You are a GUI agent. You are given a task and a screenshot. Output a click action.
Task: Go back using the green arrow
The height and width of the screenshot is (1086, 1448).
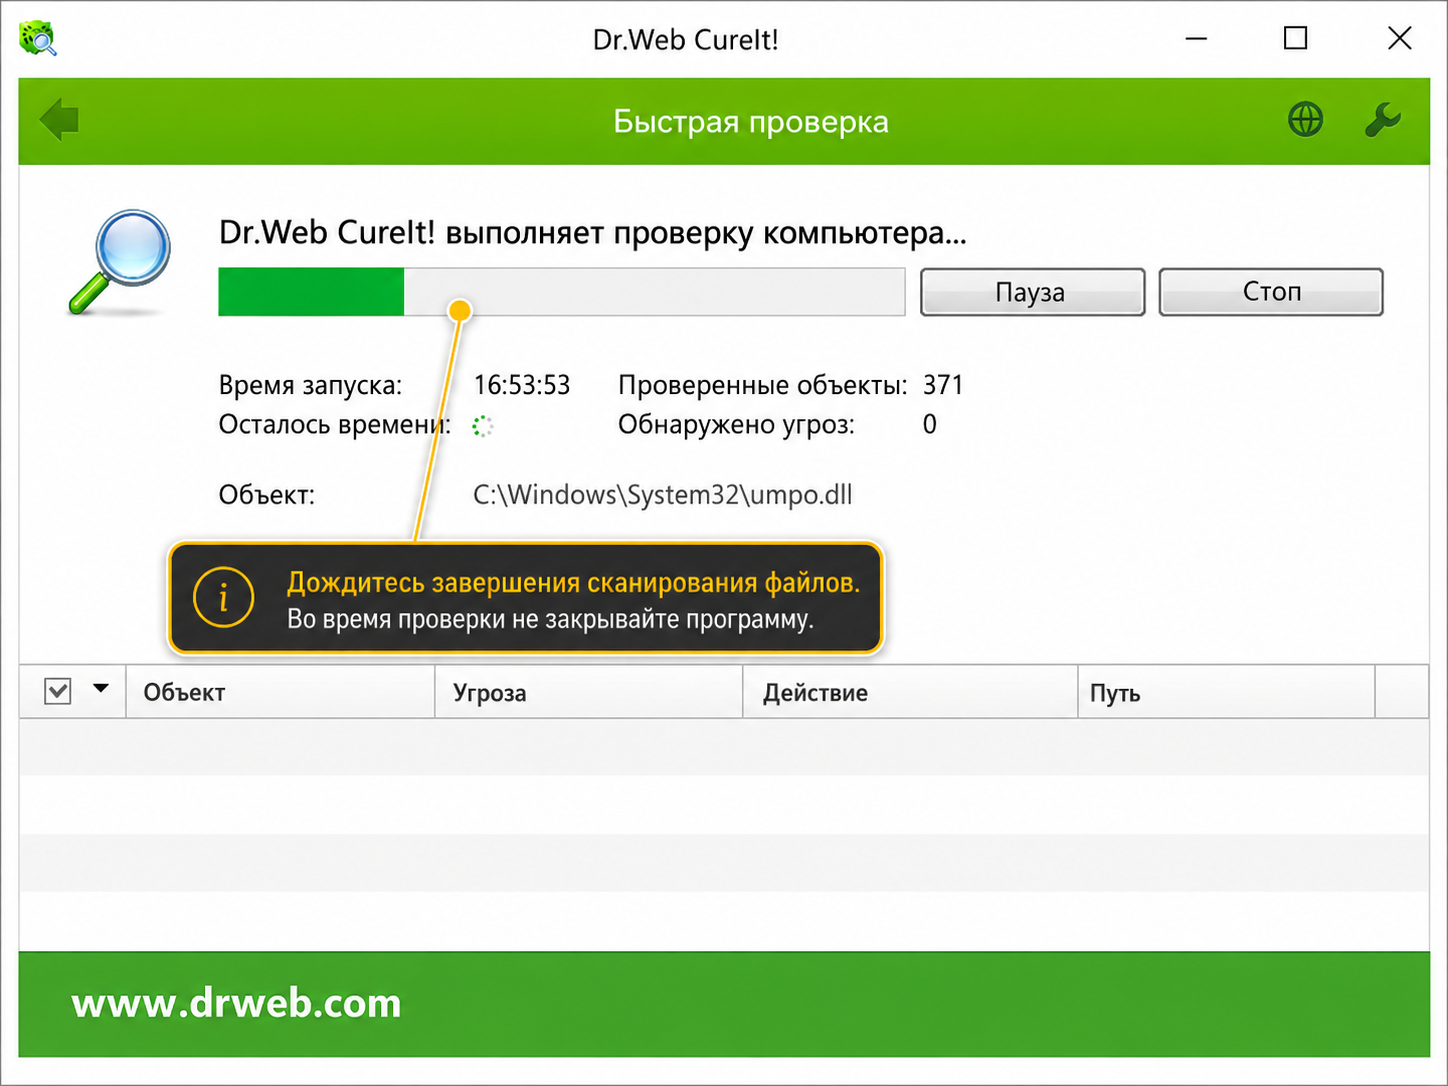pyautogui.click(x=59, y=120)
